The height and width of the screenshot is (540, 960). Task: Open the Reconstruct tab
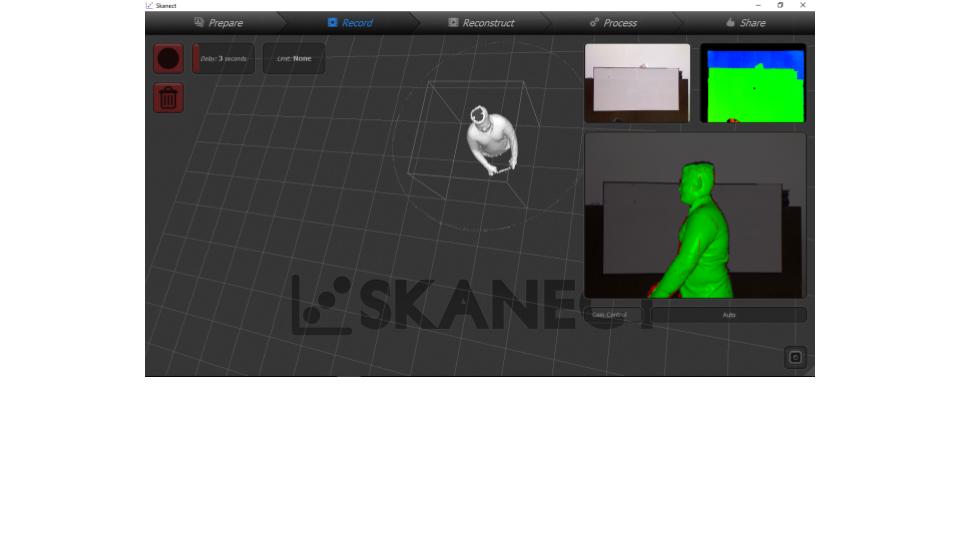point(481,23)
